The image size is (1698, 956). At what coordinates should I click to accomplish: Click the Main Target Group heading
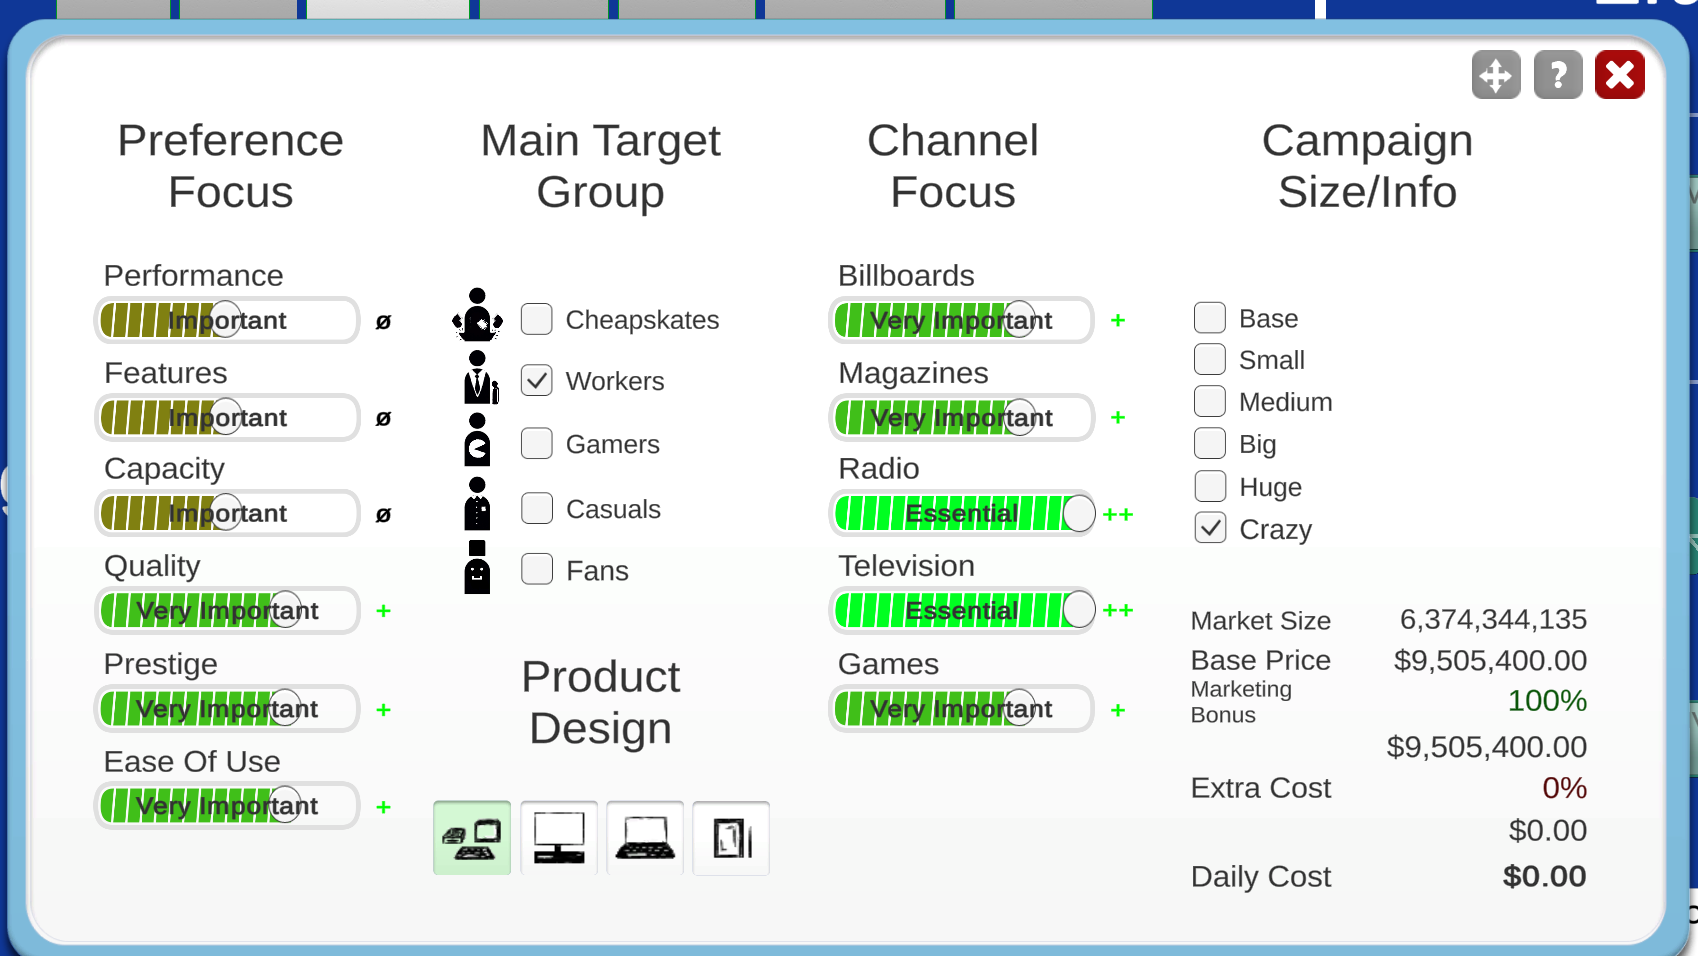600,166
